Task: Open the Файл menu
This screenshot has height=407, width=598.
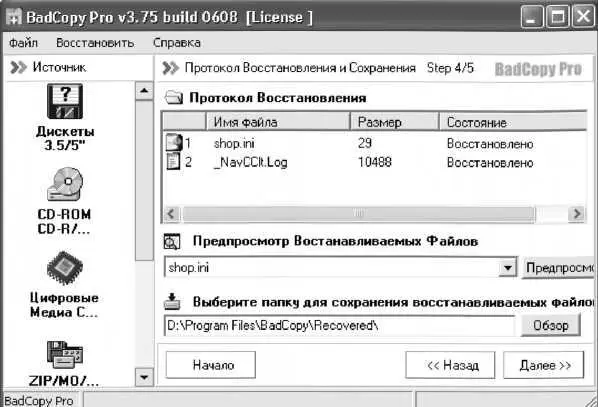Action: (23, 43)
